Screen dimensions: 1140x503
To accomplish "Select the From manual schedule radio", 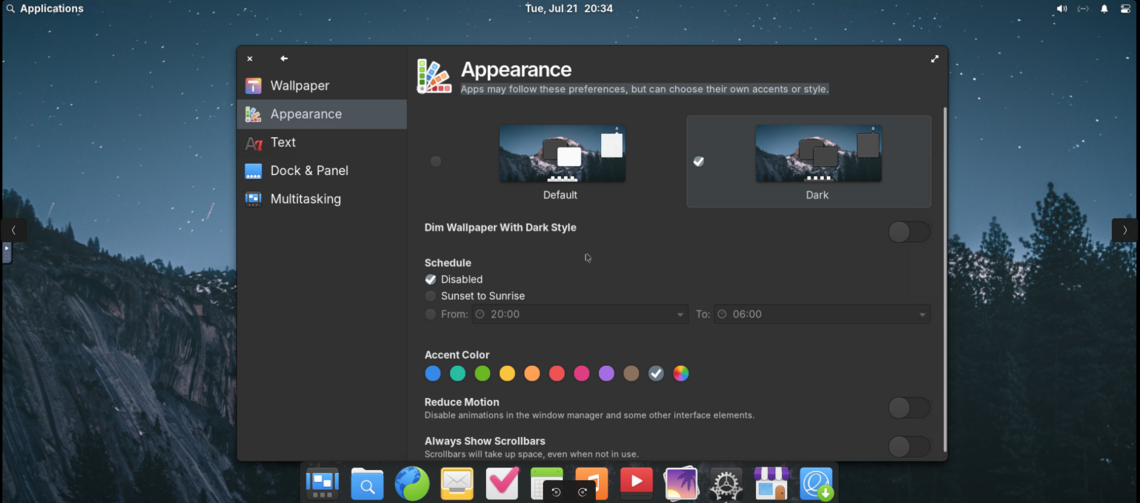I will click(x=430, y=314).
